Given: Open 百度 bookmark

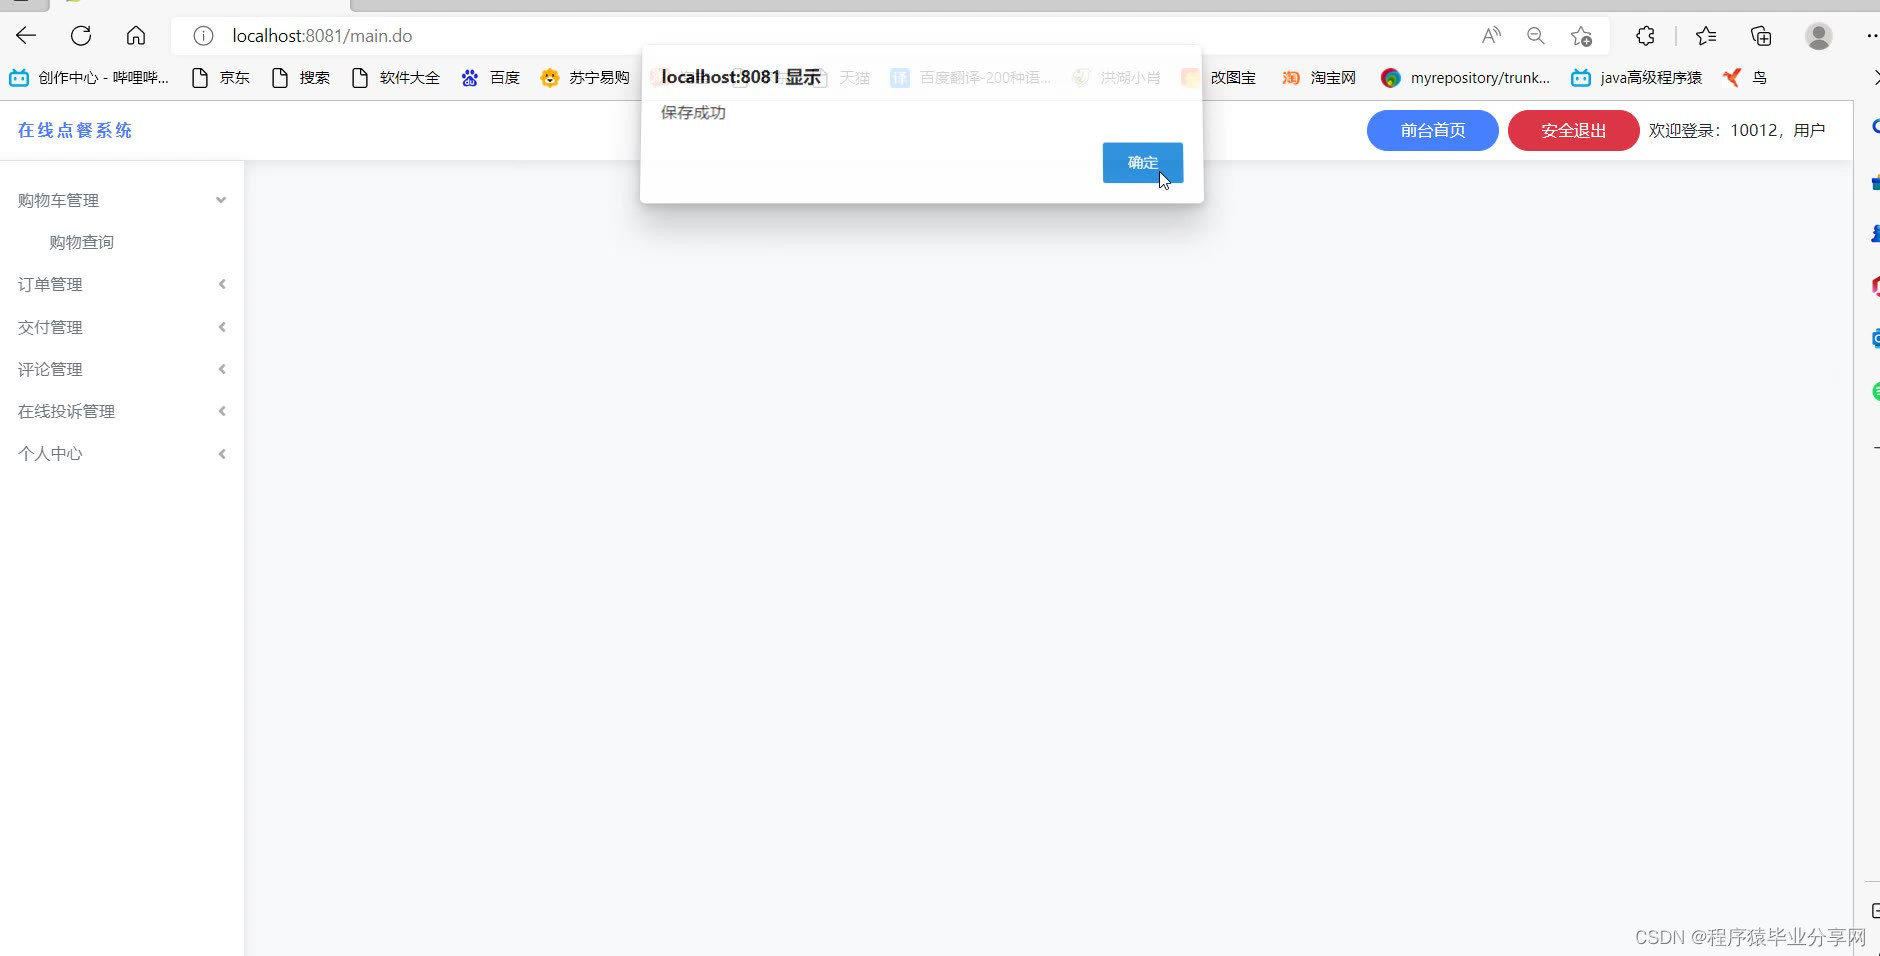Looking at the screenshot, I should pos(491,77).
